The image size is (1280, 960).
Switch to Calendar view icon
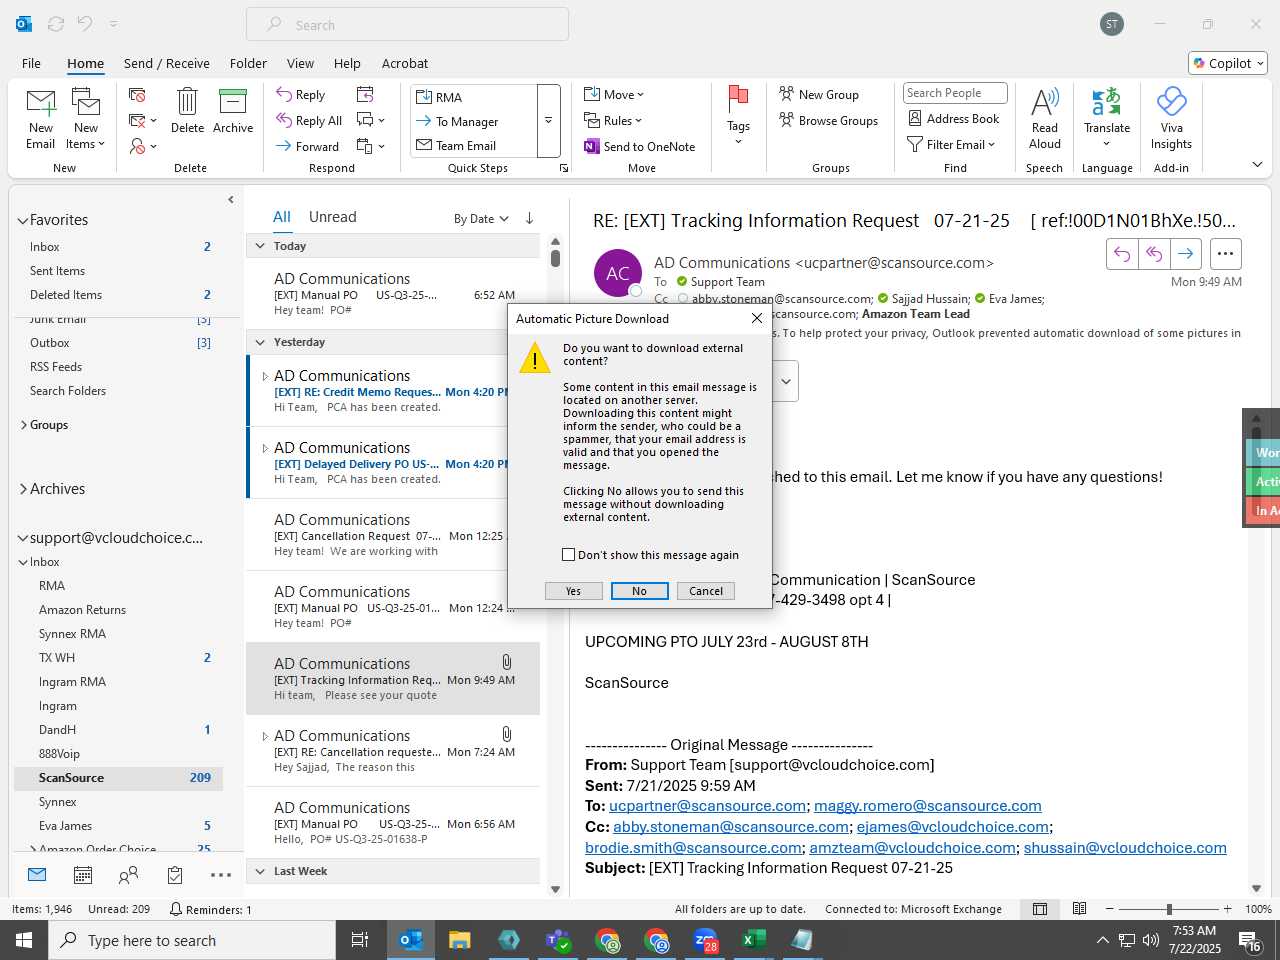pyautogui.click(x=83, y=876)
